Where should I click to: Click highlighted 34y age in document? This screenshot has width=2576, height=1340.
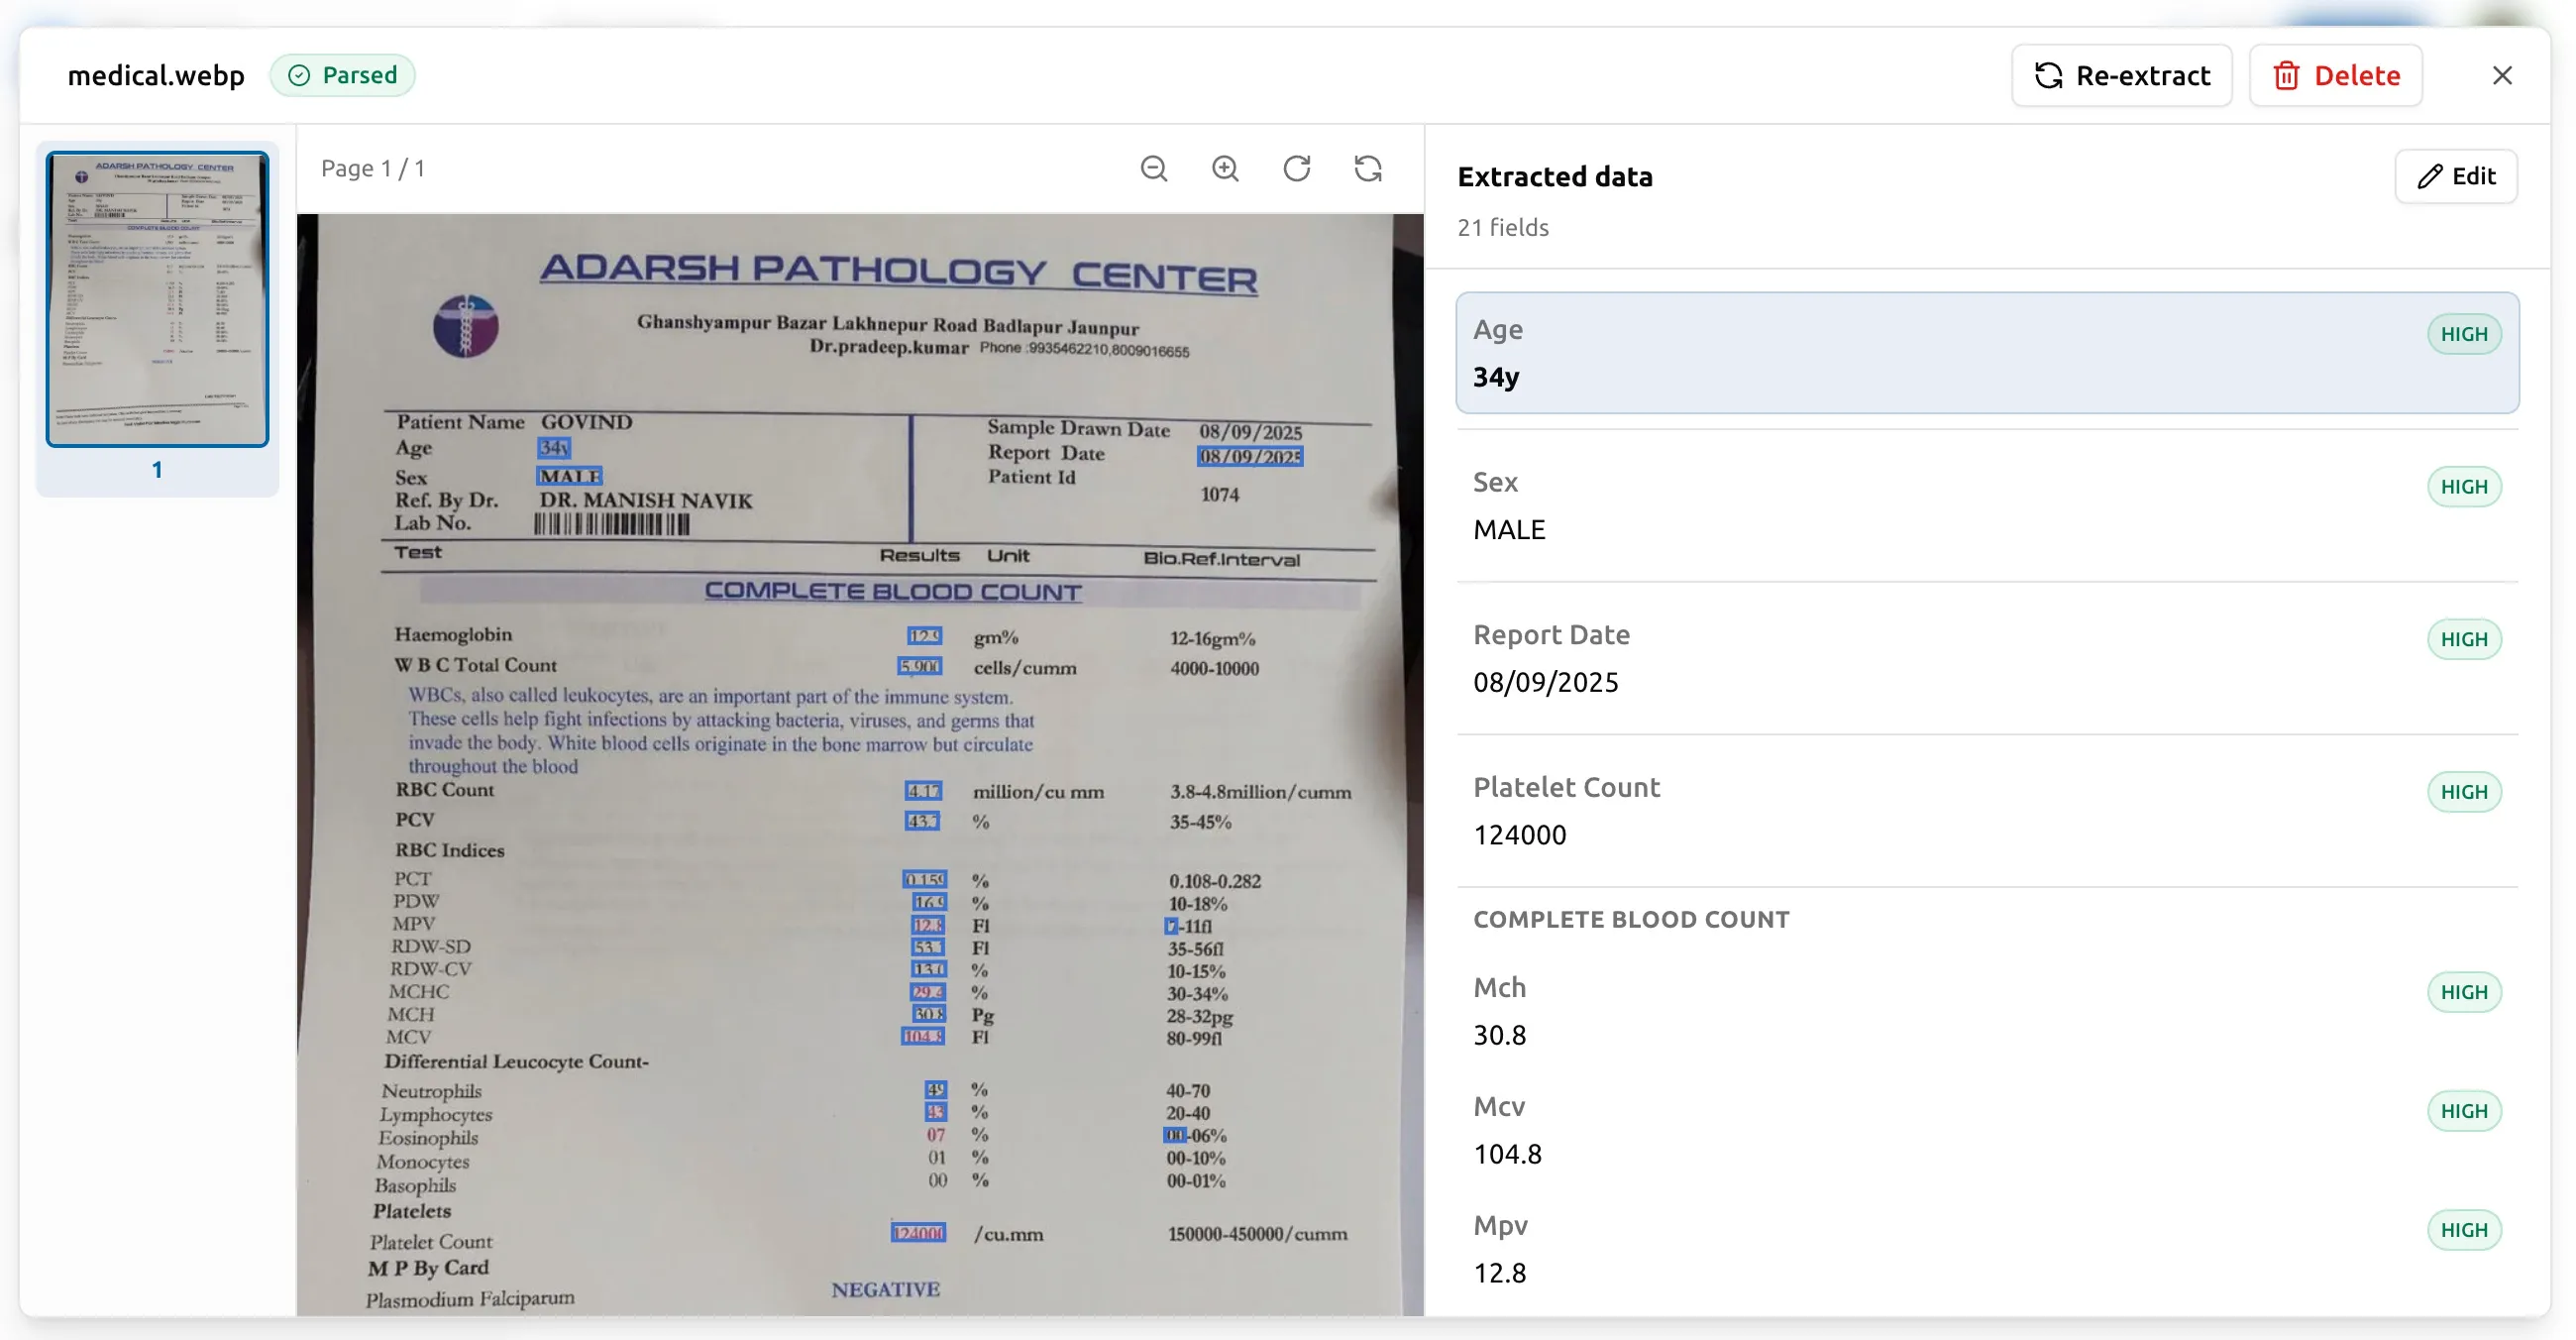[x=554, y=447]
